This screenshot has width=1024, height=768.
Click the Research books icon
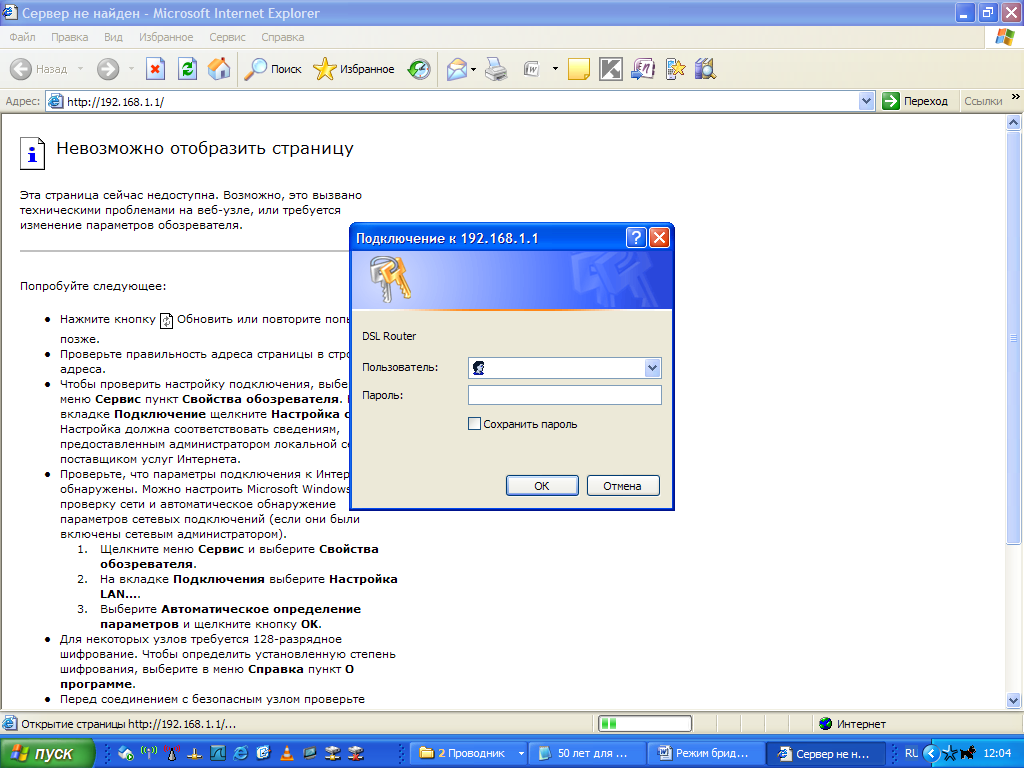pos(706,69)
